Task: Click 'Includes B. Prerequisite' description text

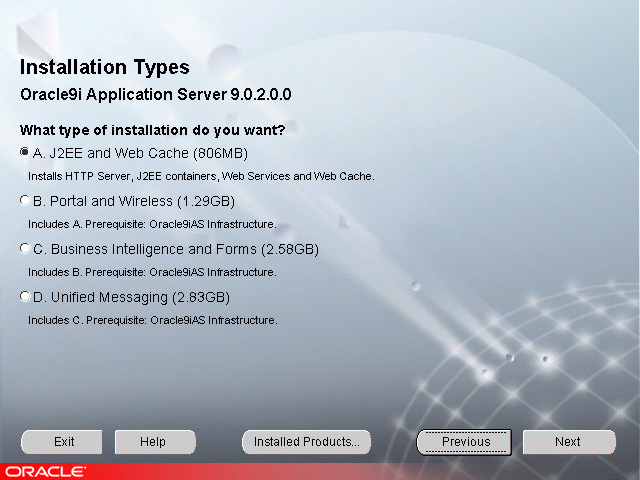Action: [x=152, y=272]
